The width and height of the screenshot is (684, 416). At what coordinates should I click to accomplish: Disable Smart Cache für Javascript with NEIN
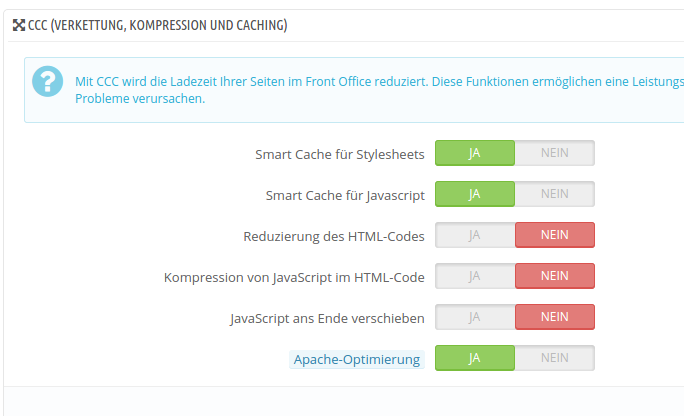(555, 194)
